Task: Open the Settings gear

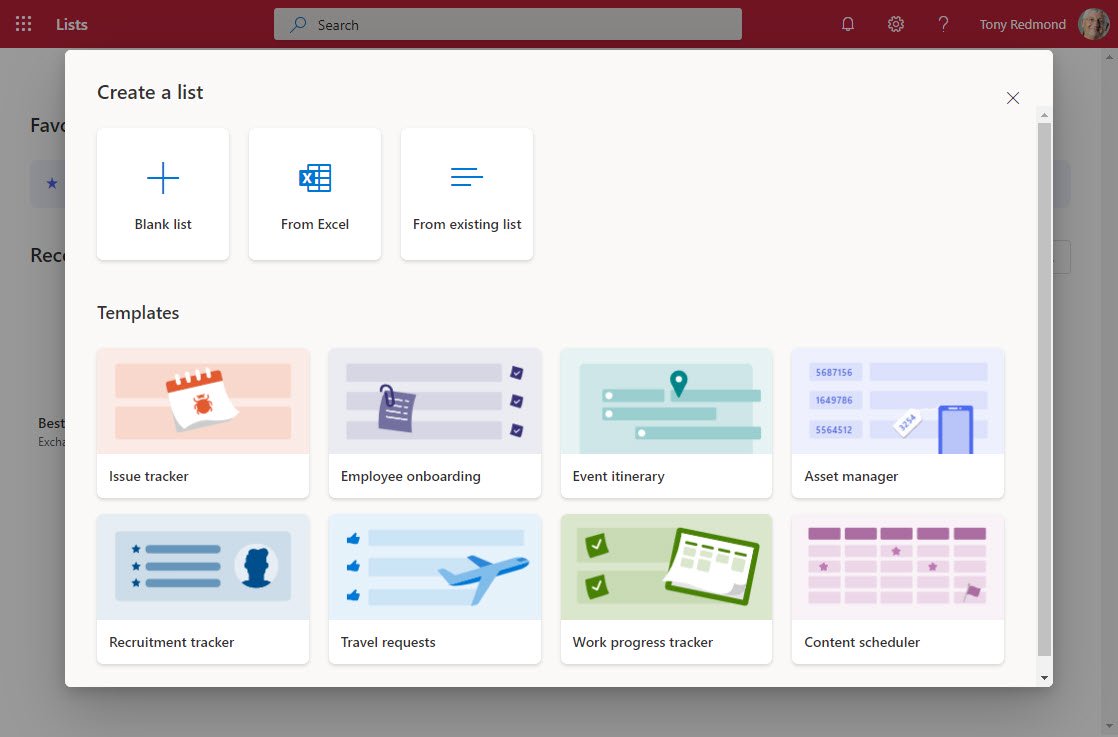Action: pyautogui.click(x=895, y=23)
